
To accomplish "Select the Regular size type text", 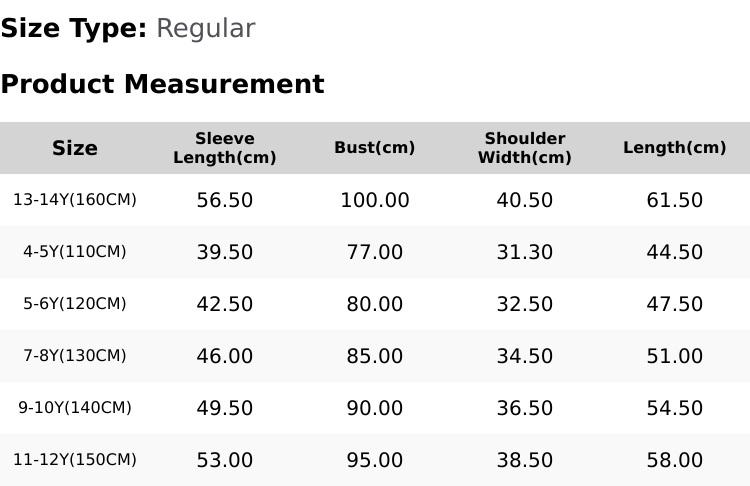I will point(206,29).
